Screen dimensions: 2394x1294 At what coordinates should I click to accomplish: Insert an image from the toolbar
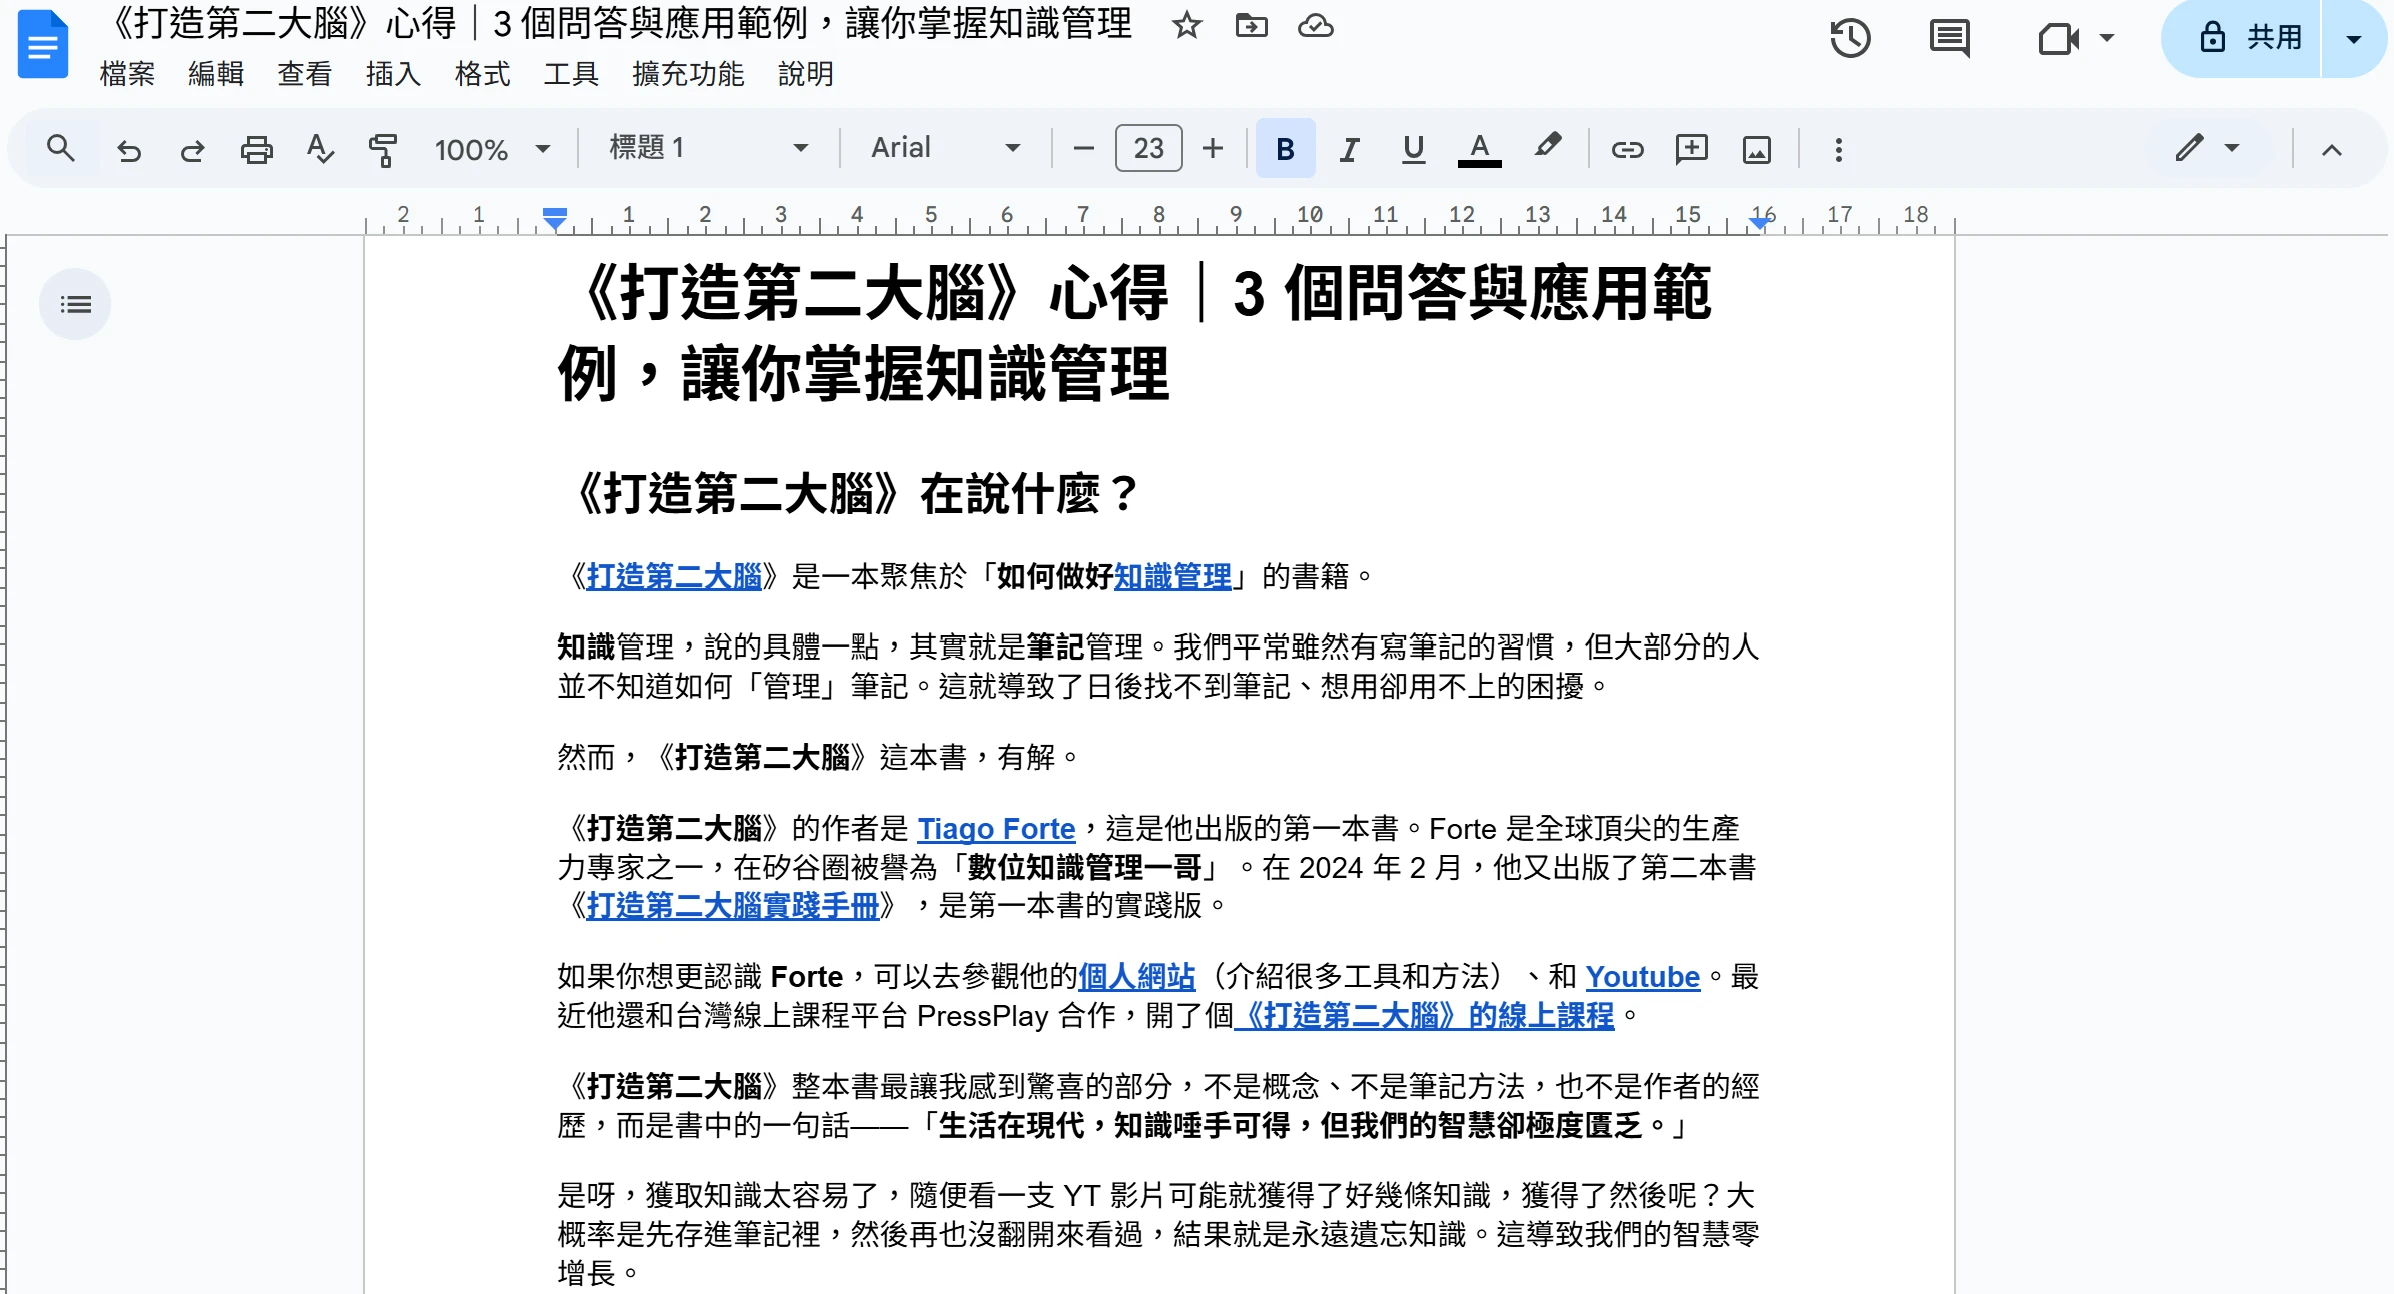tap(1756, 150)
